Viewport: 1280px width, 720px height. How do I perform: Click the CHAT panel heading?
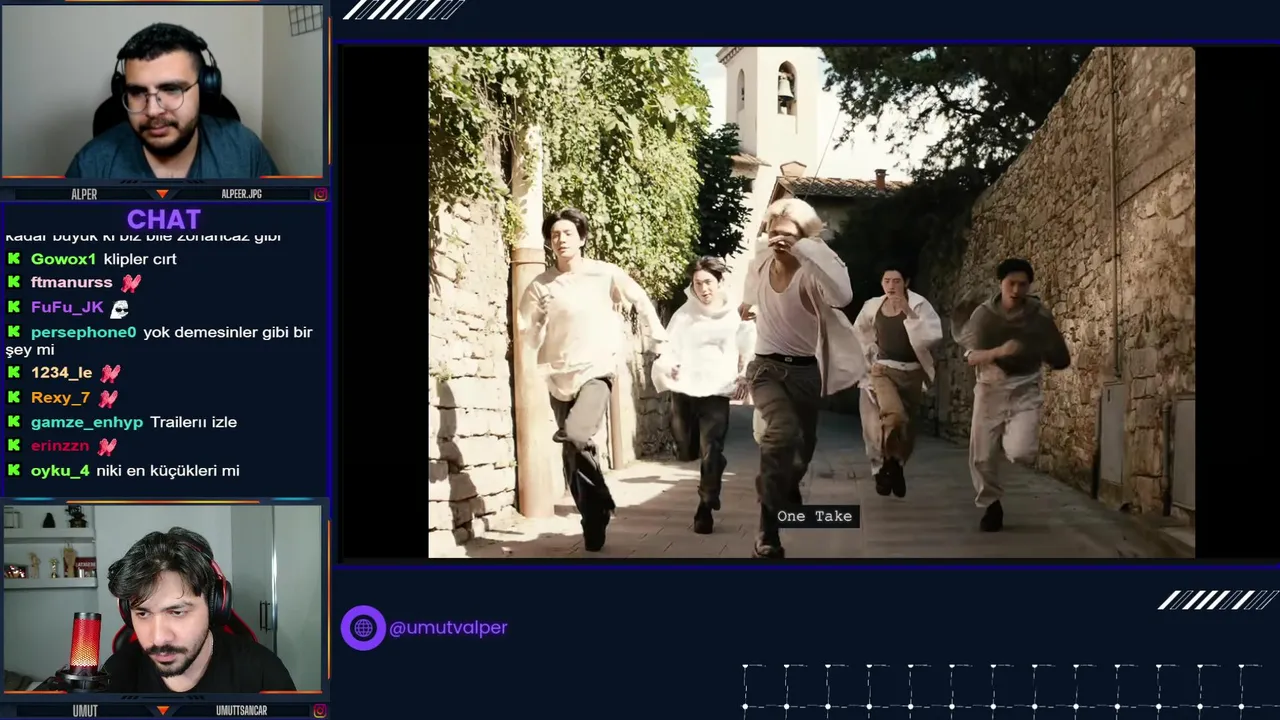point(164,219)
